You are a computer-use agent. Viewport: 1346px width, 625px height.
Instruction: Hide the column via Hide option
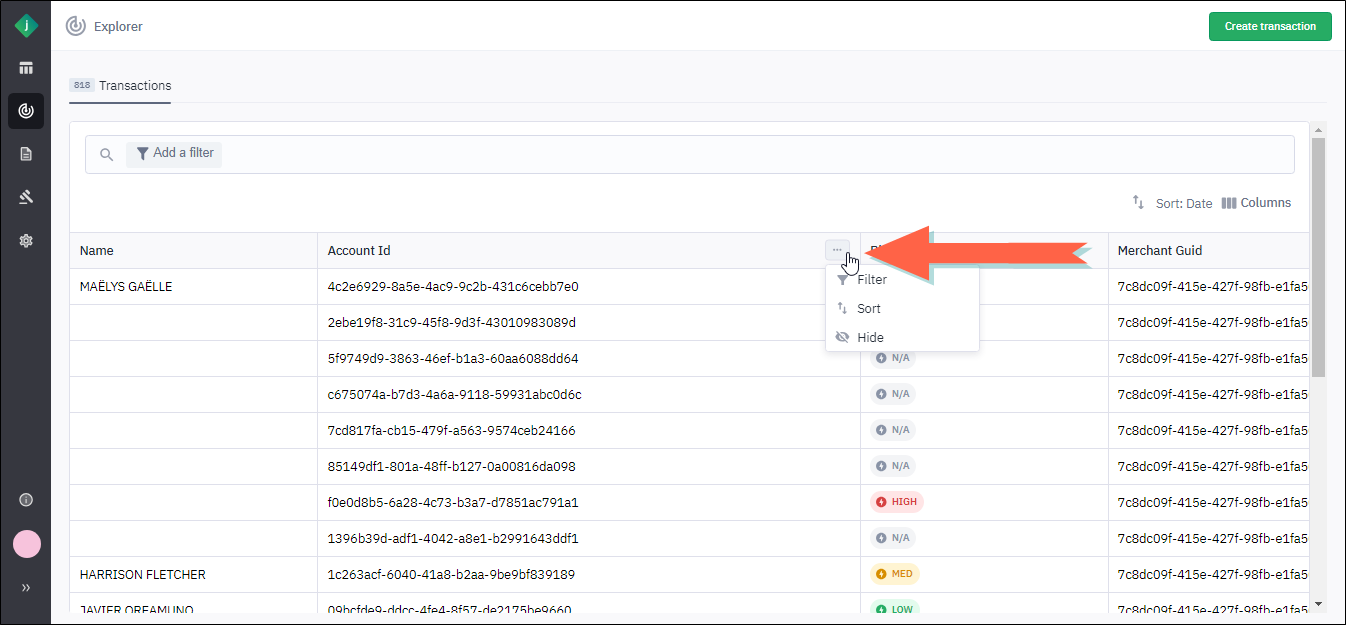(870, 338)
